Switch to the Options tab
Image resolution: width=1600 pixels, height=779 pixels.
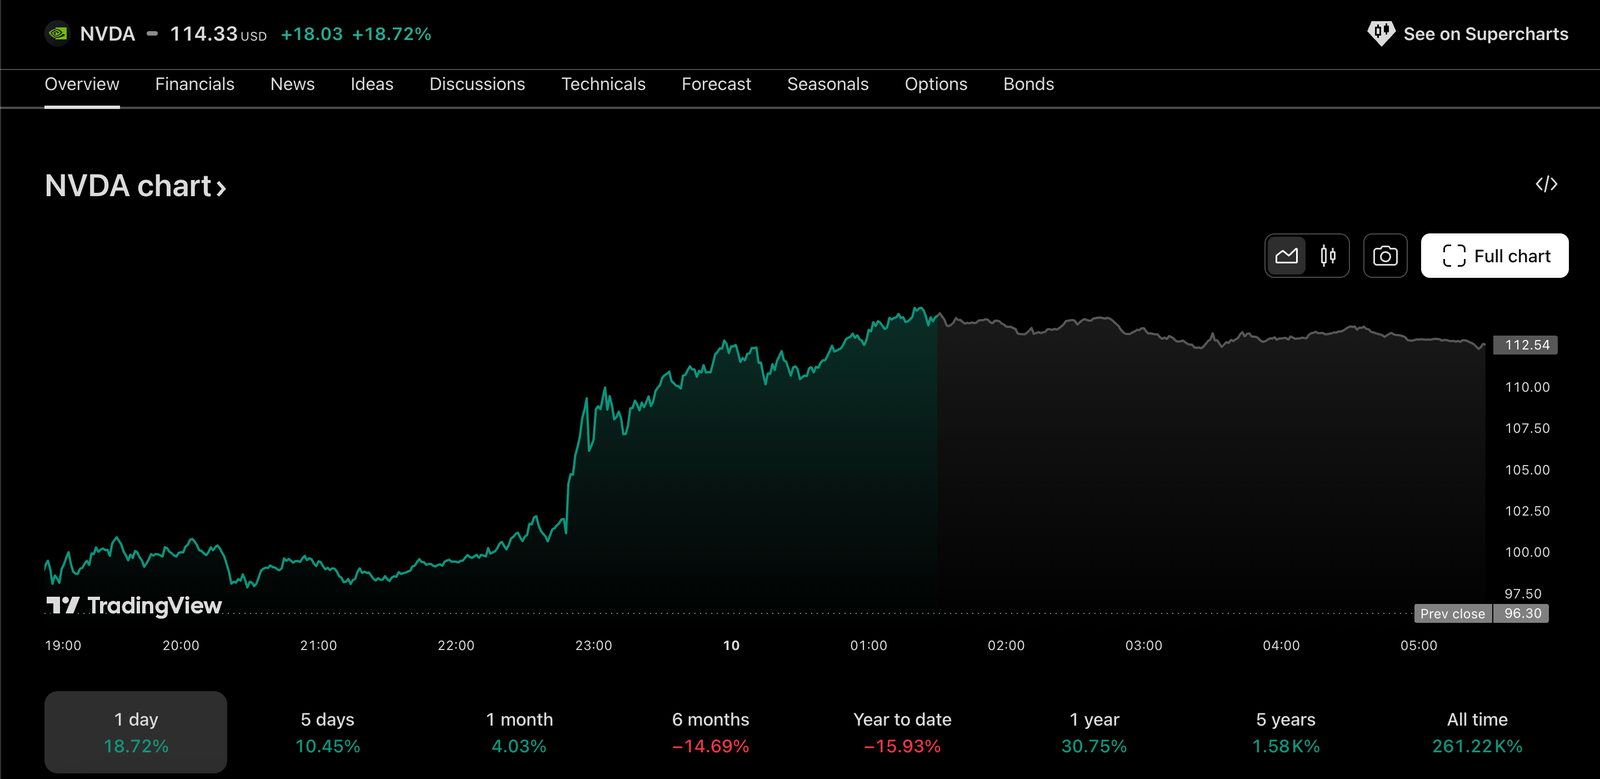[x=936, y=84]
